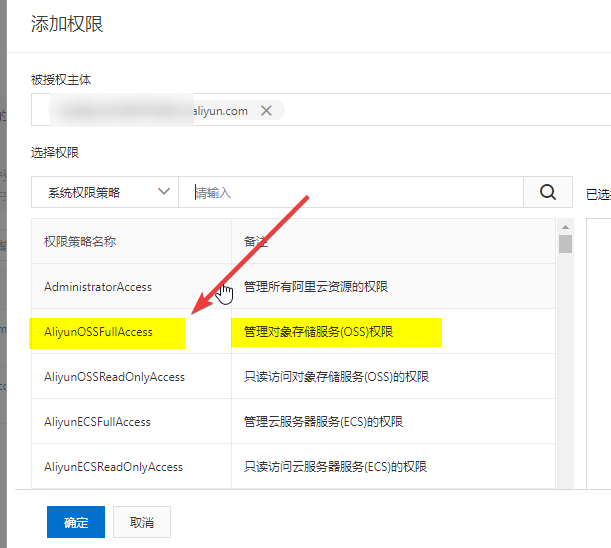Screen dimensions: 611x548
Task: Cancel with the 取消 button
Action: 142,522
